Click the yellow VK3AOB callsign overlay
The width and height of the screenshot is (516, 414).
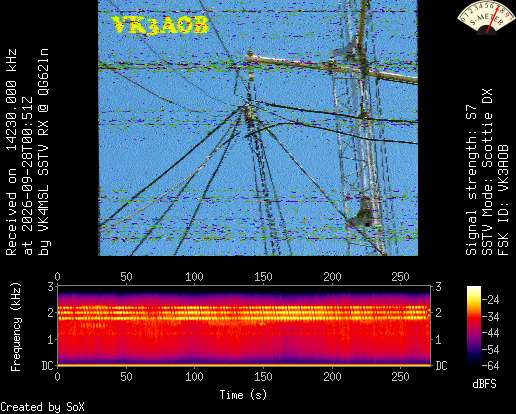tap(160, 25)
